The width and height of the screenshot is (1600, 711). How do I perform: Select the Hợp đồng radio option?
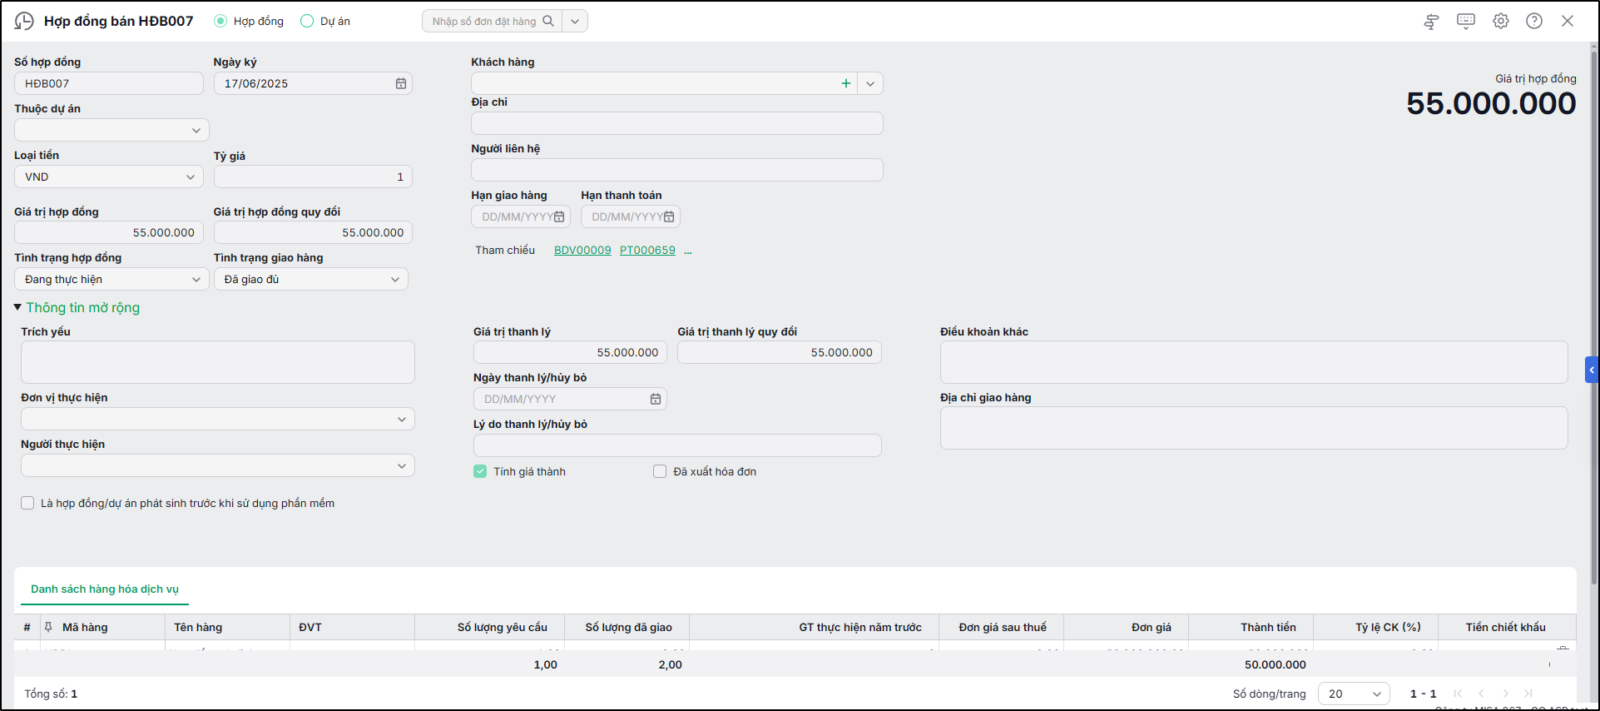coord(220,21)
